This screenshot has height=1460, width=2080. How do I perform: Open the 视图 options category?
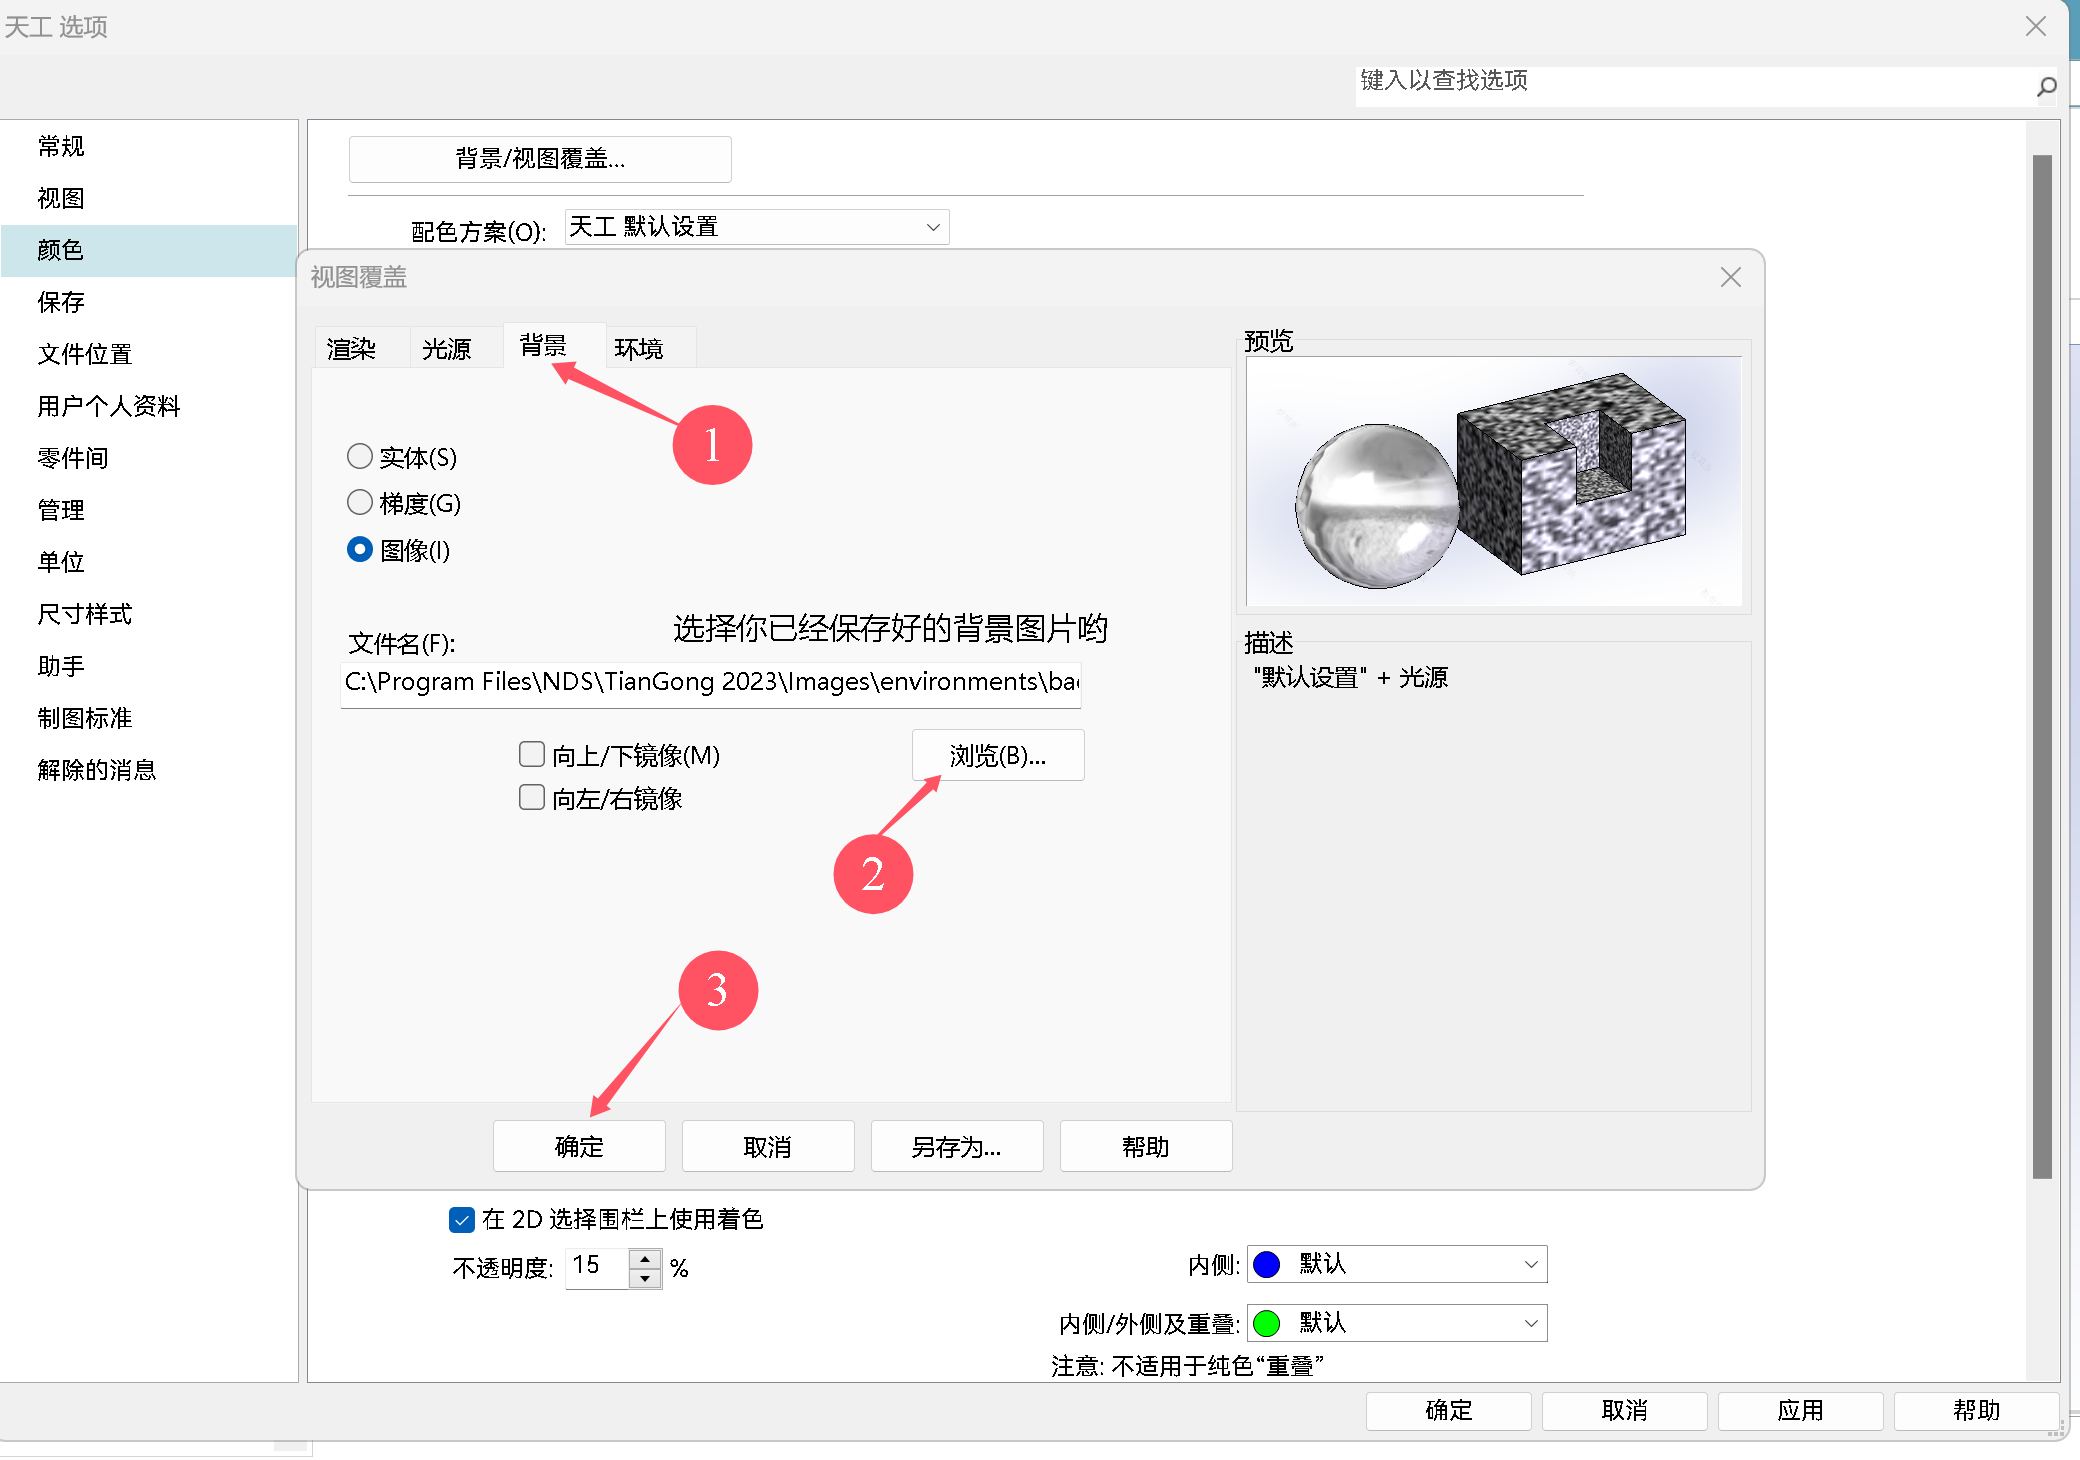pos(149,198)
